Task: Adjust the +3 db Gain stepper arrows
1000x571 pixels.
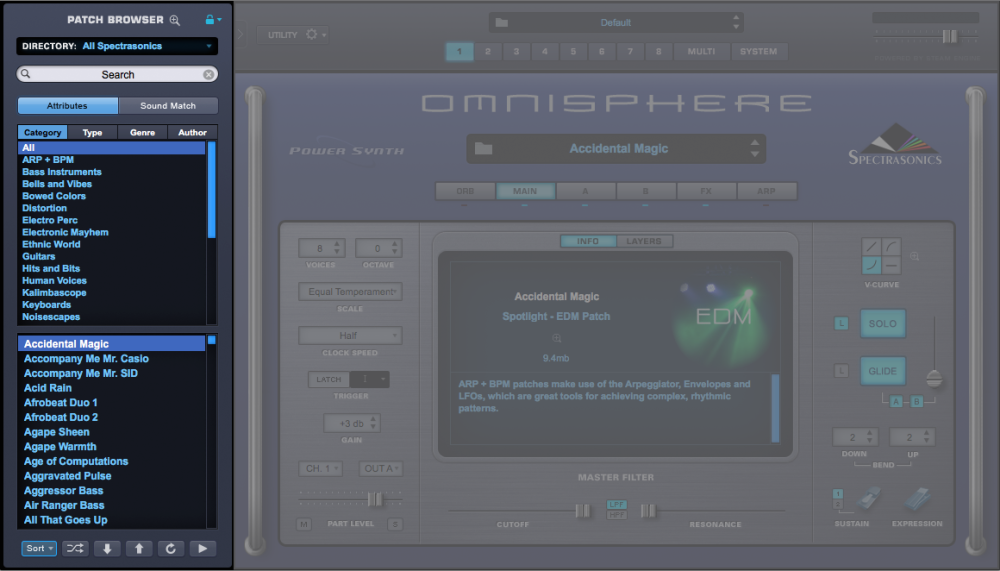Action: pyautogui.click(x=374, y=423)
